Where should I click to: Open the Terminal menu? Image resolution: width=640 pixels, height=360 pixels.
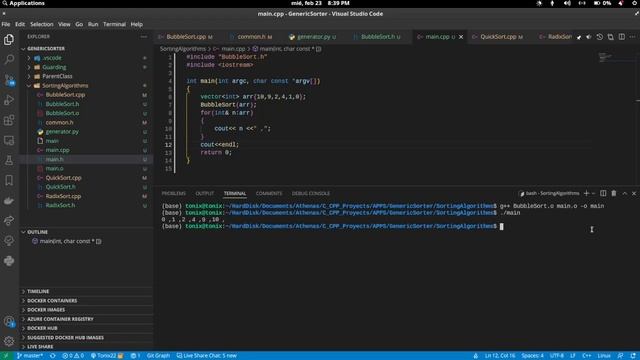coord(114,24)
